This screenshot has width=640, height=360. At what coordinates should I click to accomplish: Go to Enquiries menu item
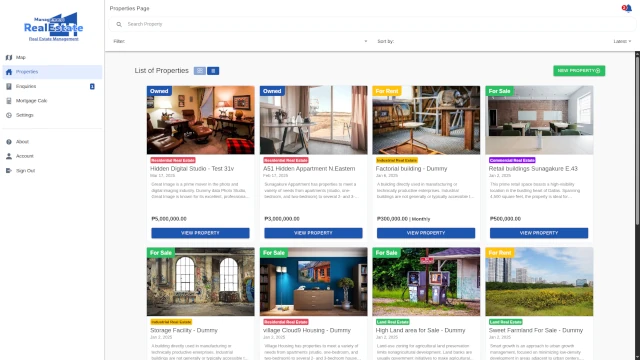point(52,87)
